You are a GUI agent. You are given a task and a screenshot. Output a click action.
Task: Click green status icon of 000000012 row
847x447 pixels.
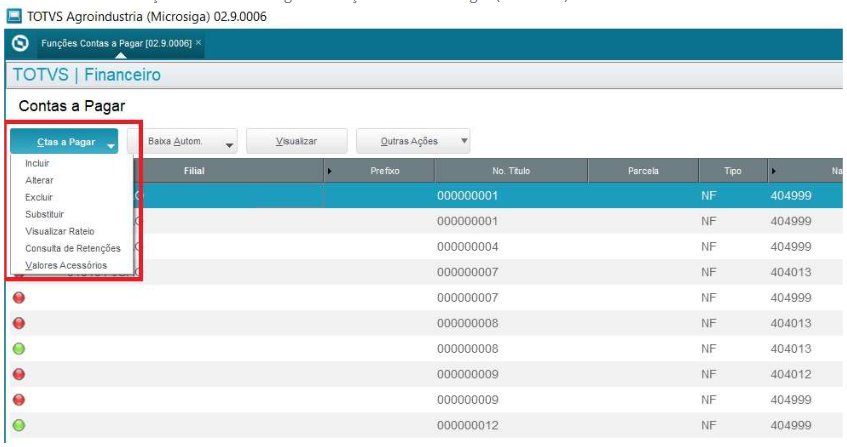[x=19, y=425]
